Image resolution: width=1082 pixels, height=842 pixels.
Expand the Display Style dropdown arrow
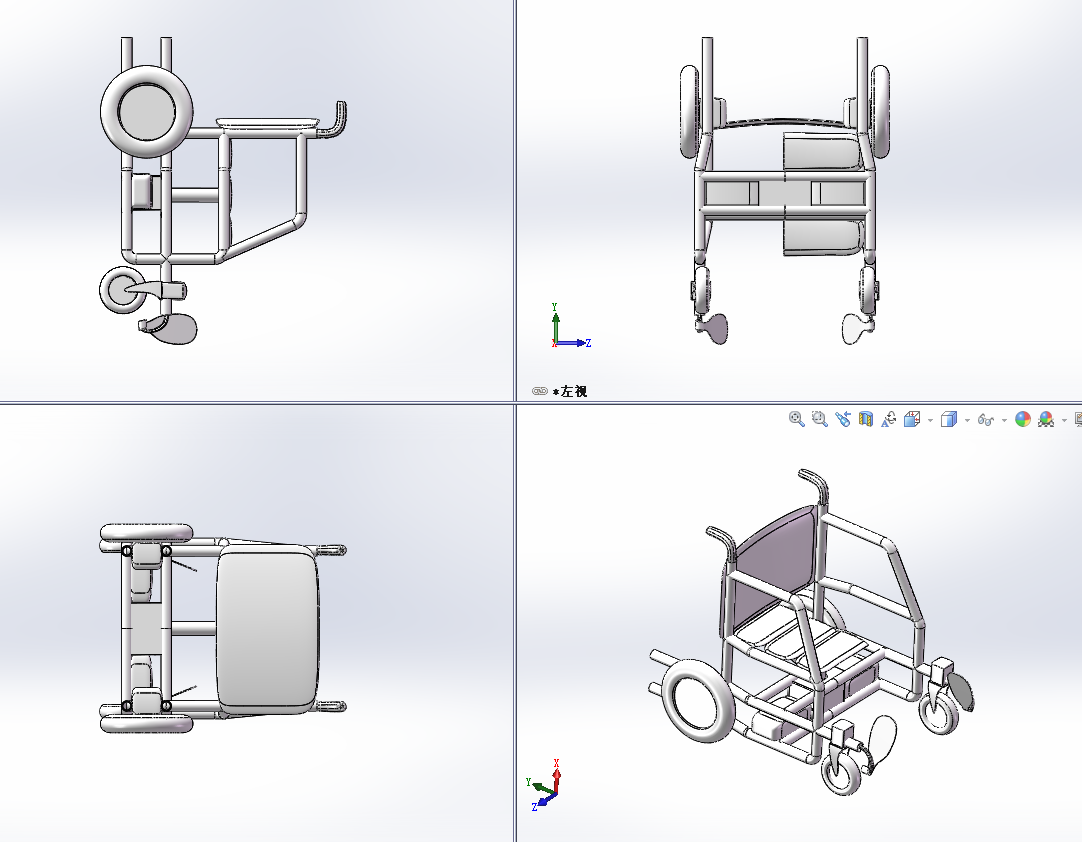tap(967, 420)
